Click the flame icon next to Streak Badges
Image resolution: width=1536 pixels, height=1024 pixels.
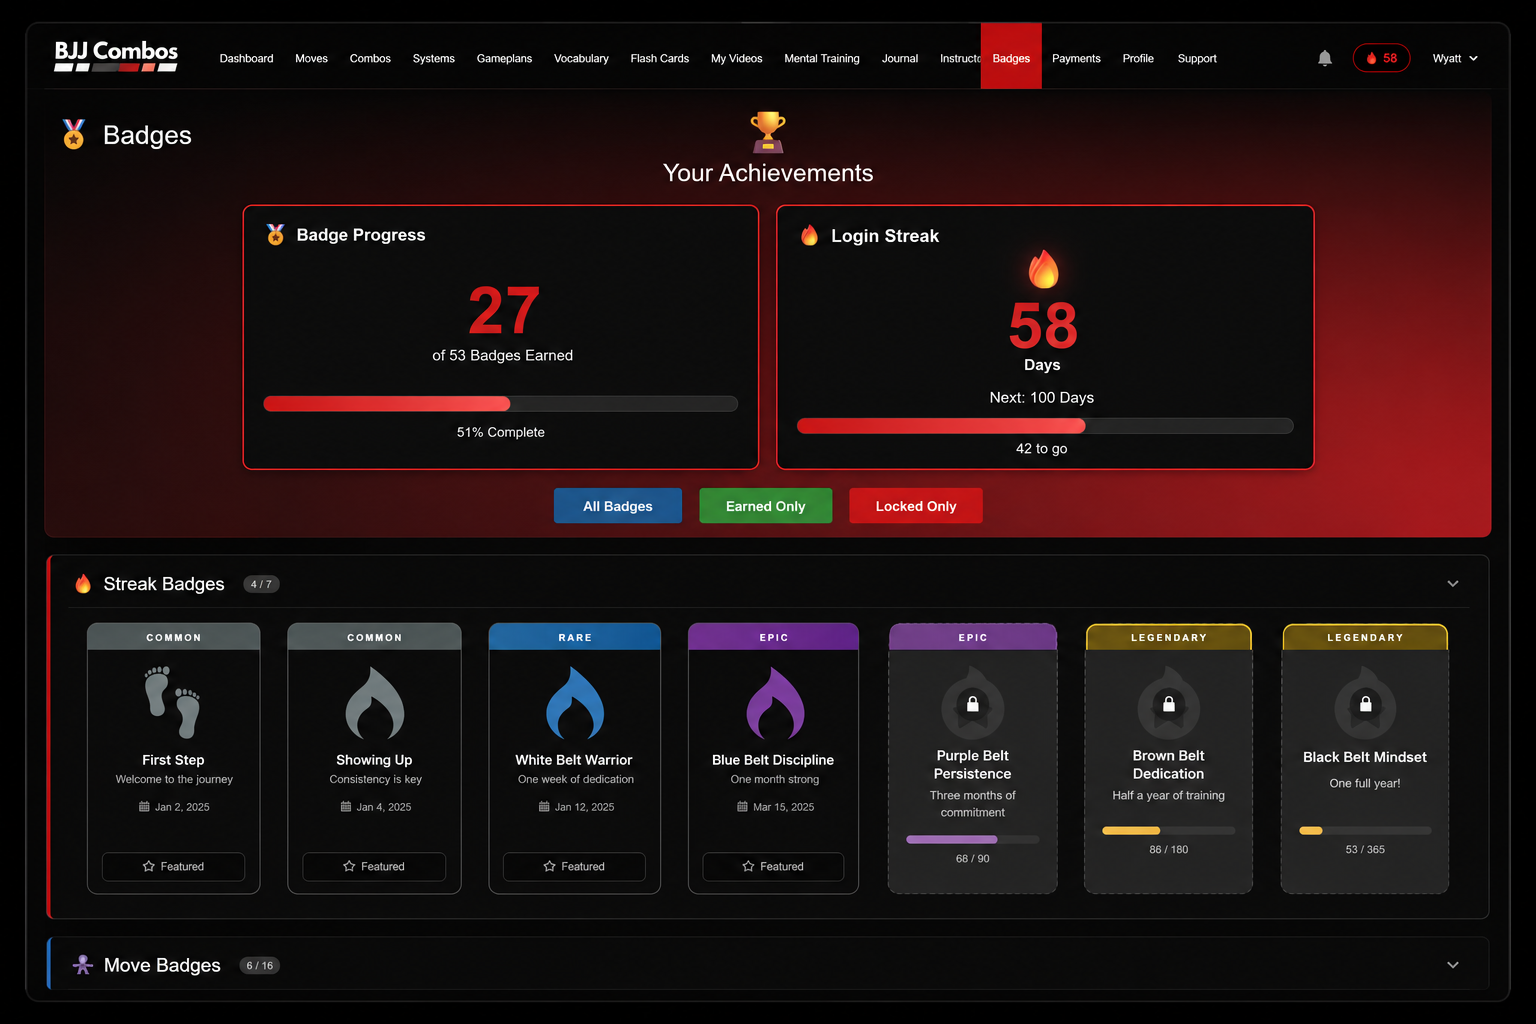83,584
